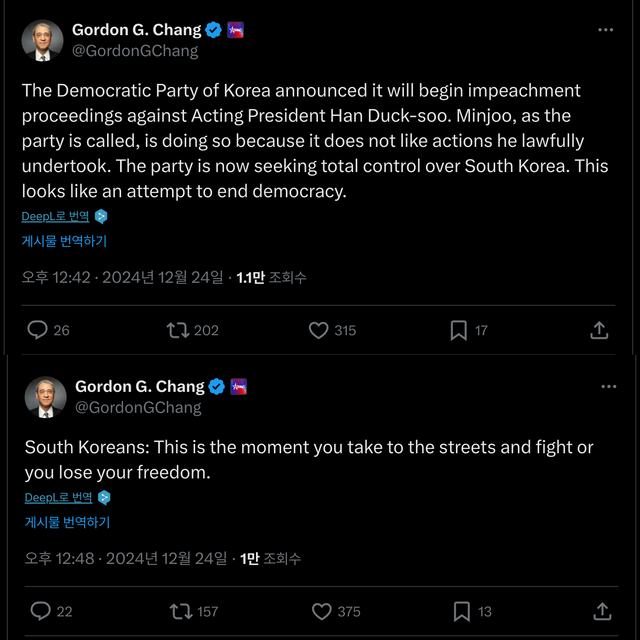
Task: Retweet the Han Duck-soo impeachment tweet
Action: pos(178,330)
